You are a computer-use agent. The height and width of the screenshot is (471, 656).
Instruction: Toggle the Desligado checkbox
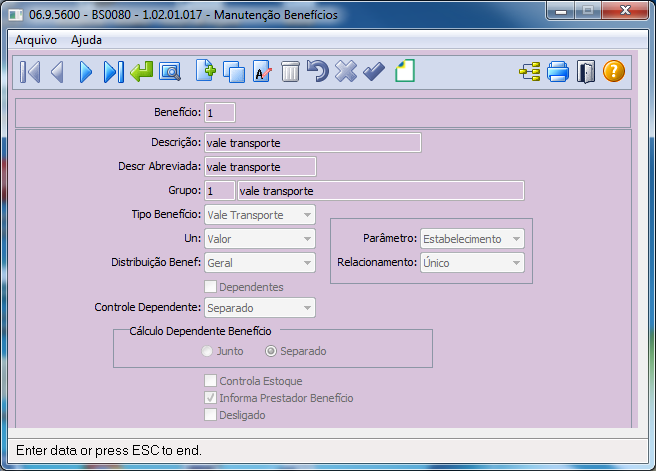tap(210, 415)
